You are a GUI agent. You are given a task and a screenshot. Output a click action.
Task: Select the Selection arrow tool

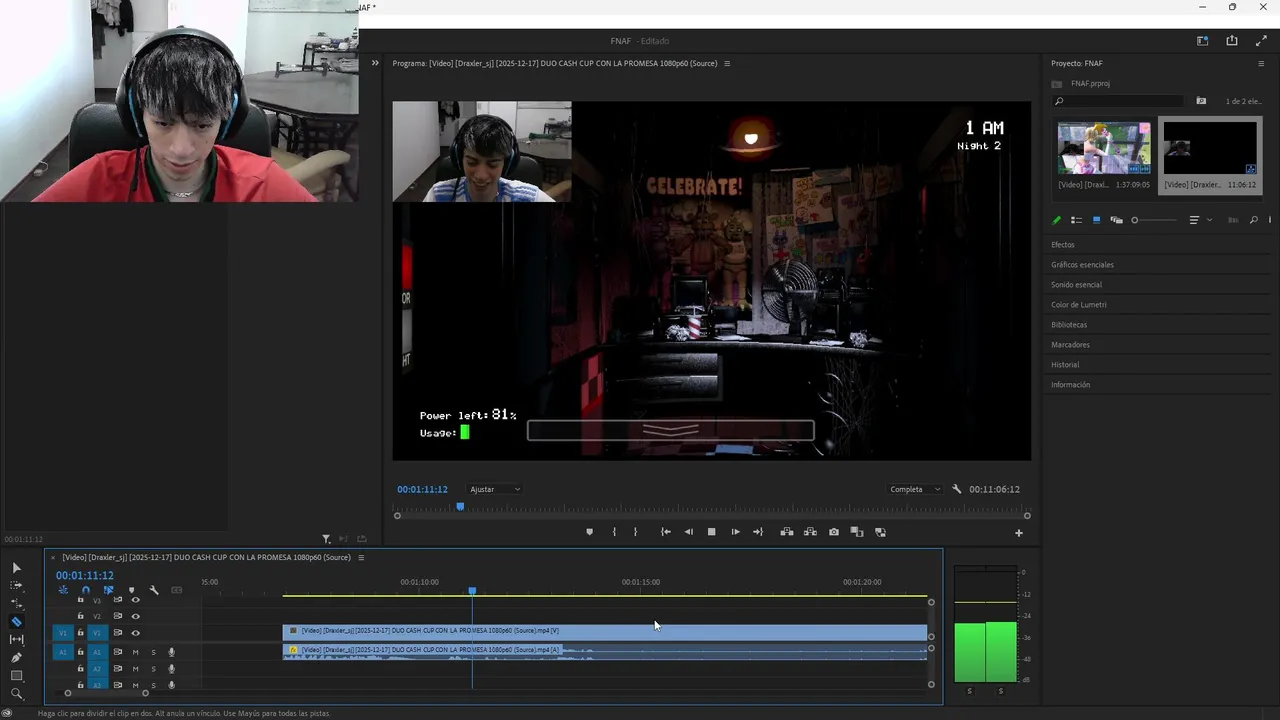coord(16,568)
